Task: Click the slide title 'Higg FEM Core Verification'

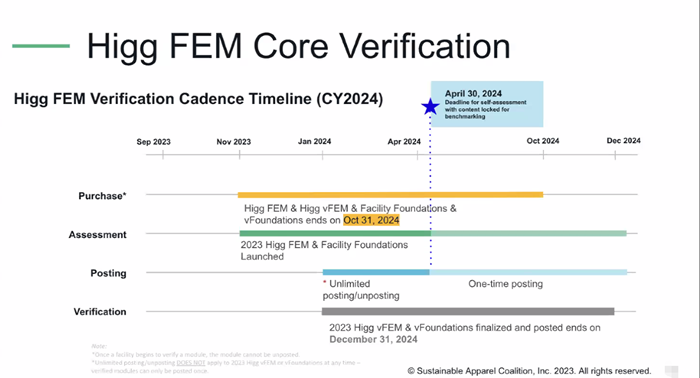Action: tap(298, 46)
